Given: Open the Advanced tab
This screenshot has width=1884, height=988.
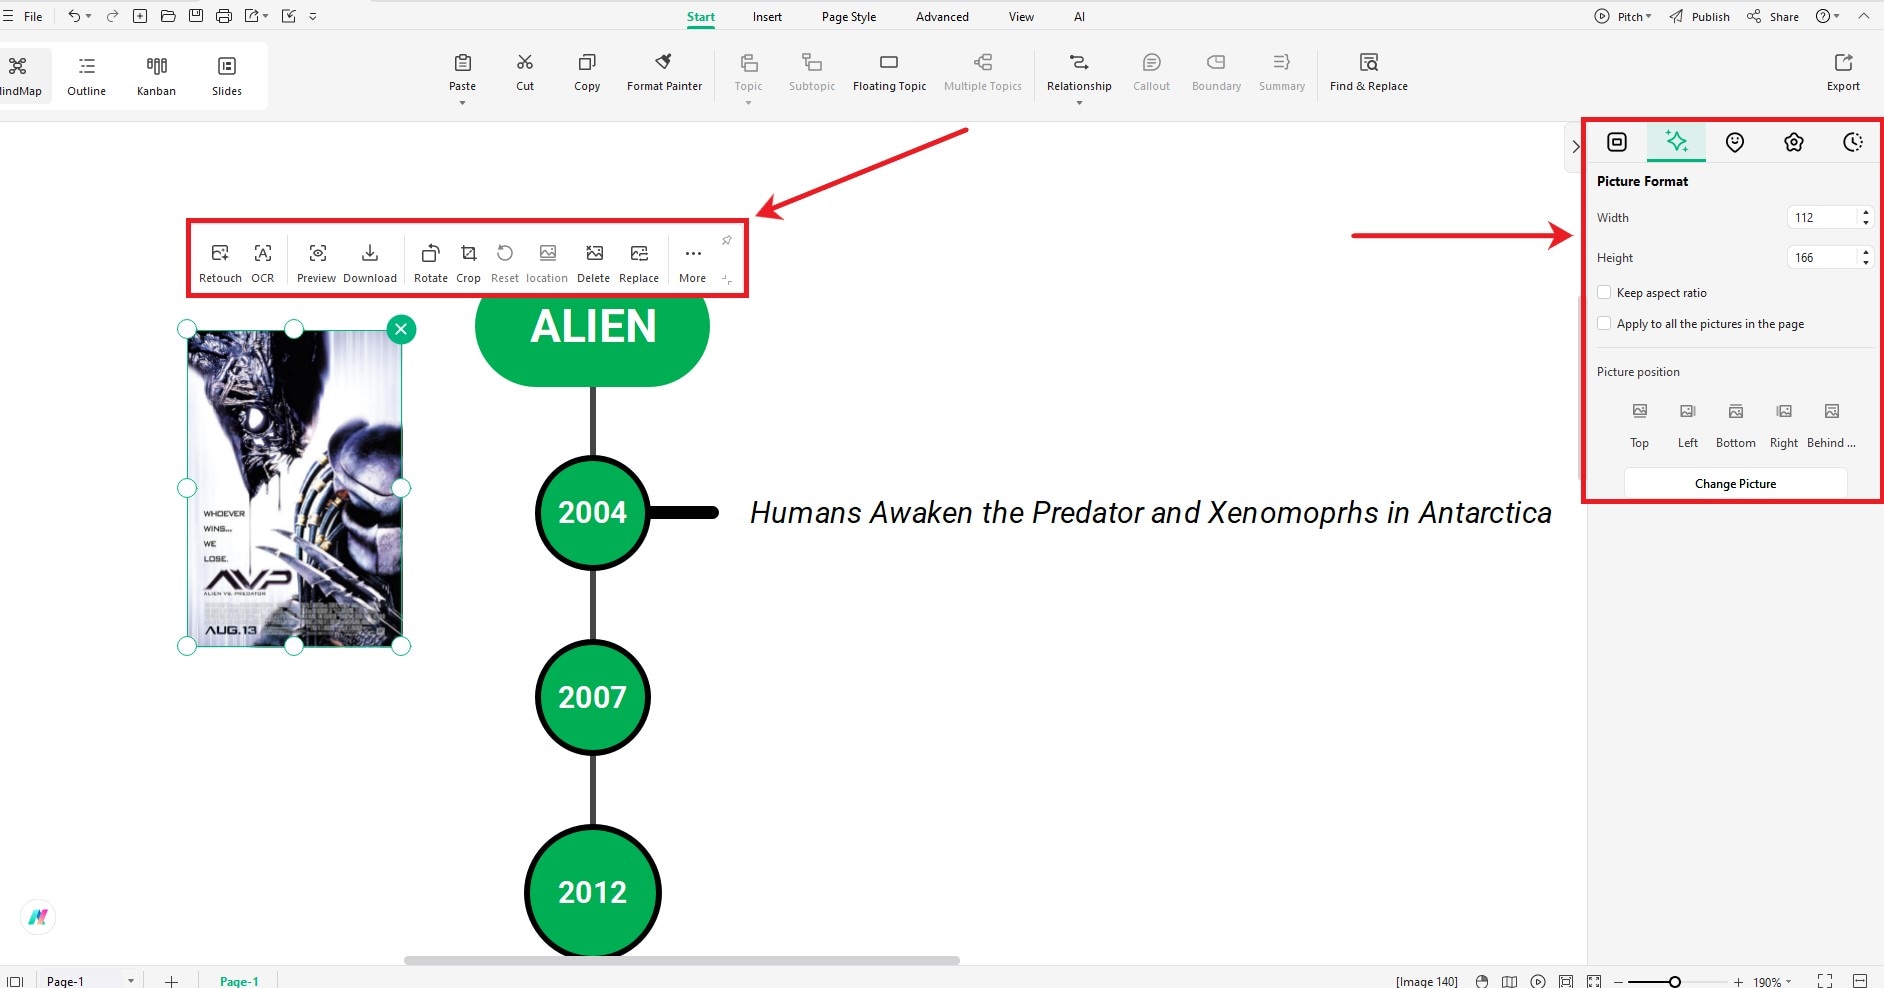Looking at the screenshot, I should [942, 16].
